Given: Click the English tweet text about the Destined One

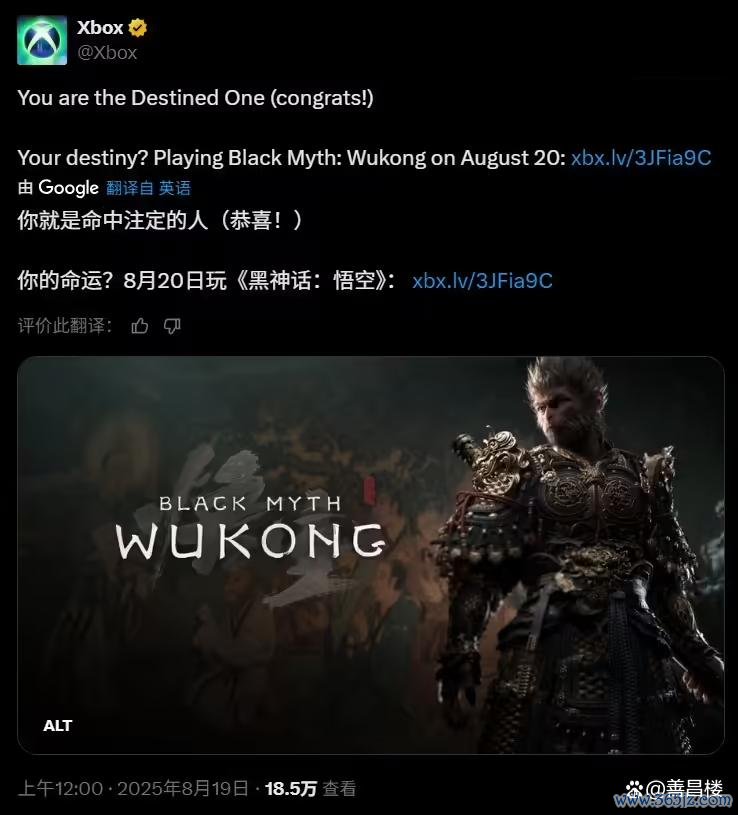Looking at the screenshot, I should (195, 98).
